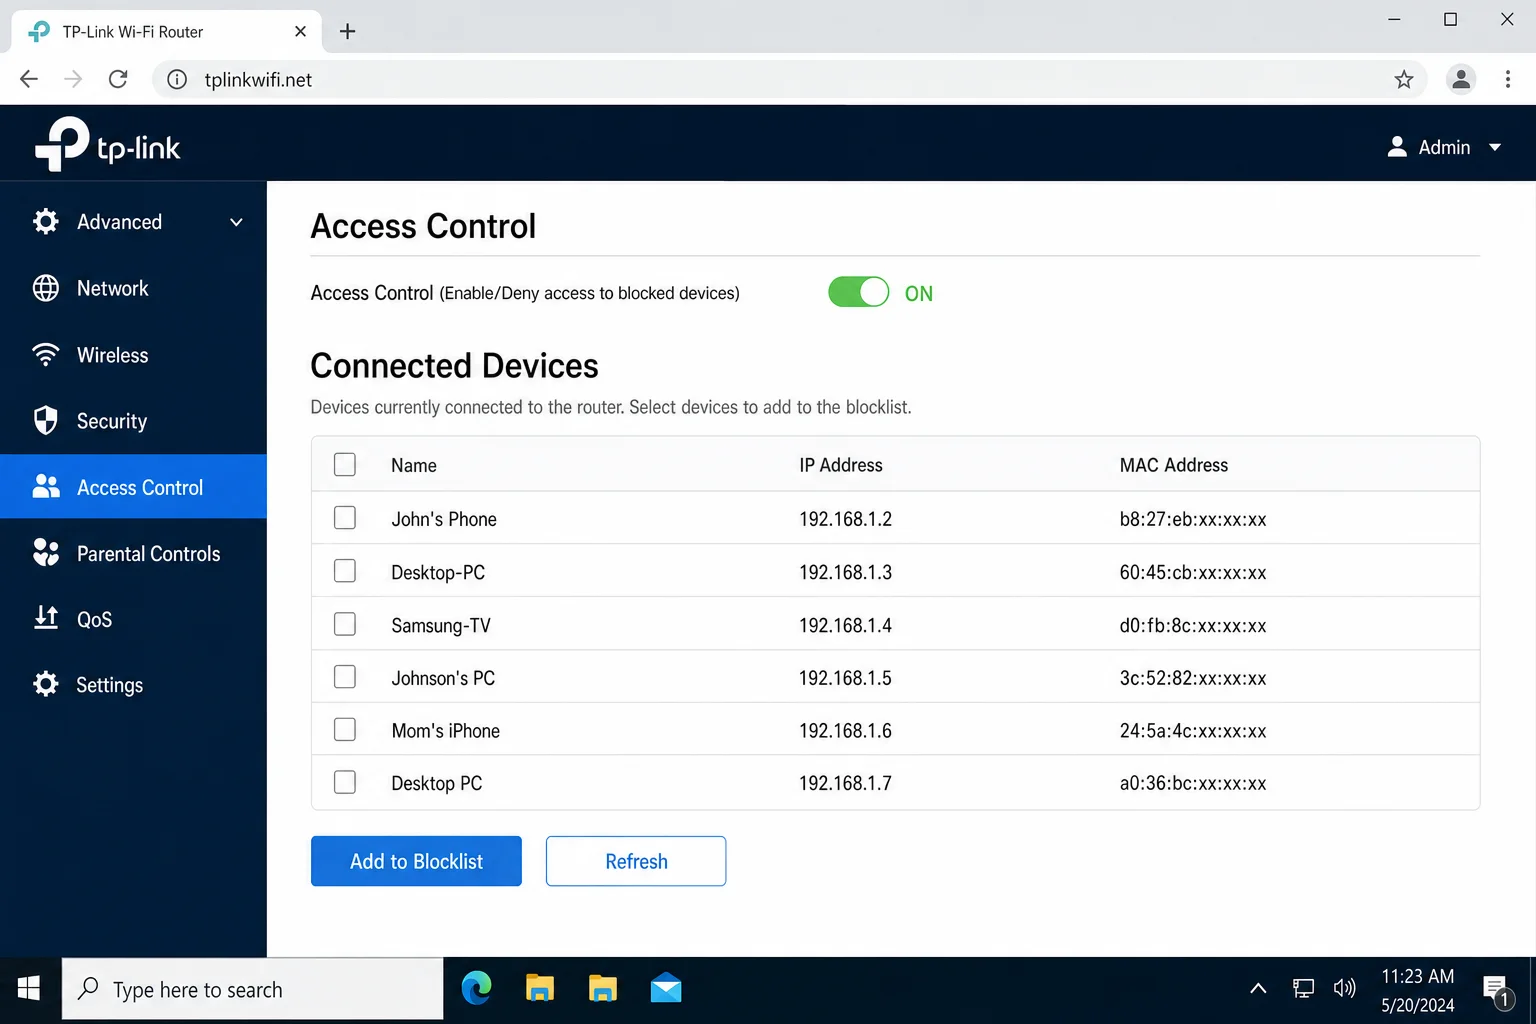Open the Settings section
Viewport: 1536px width, 1024px height.
(133, 685)
